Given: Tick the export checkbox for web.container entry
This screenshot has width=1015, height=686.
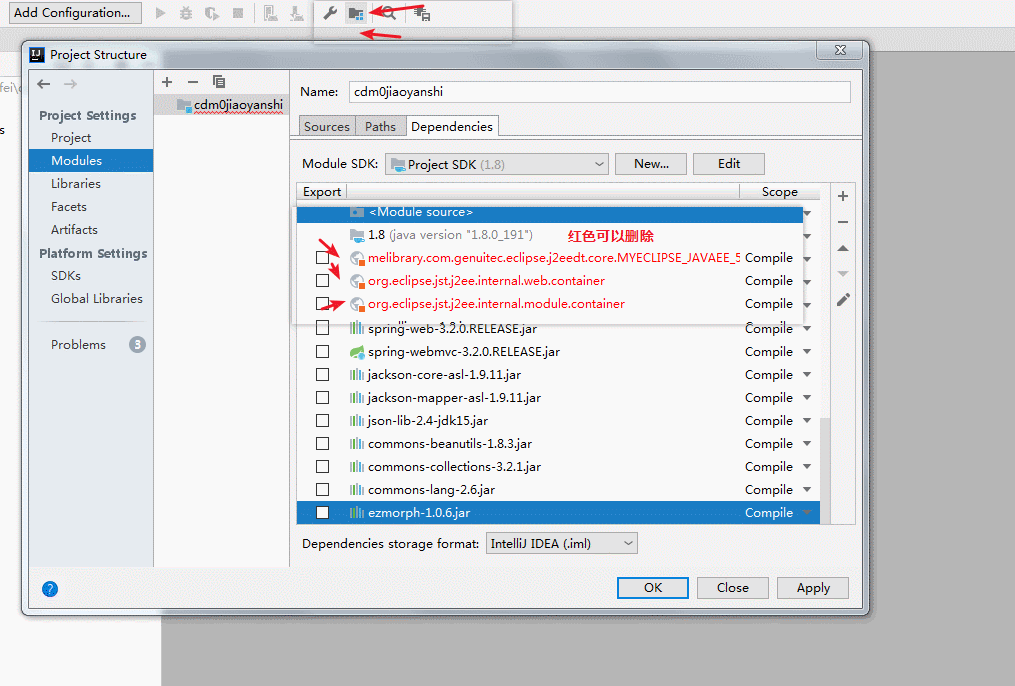Looking at the screenshot, I should tap(322, 281).
